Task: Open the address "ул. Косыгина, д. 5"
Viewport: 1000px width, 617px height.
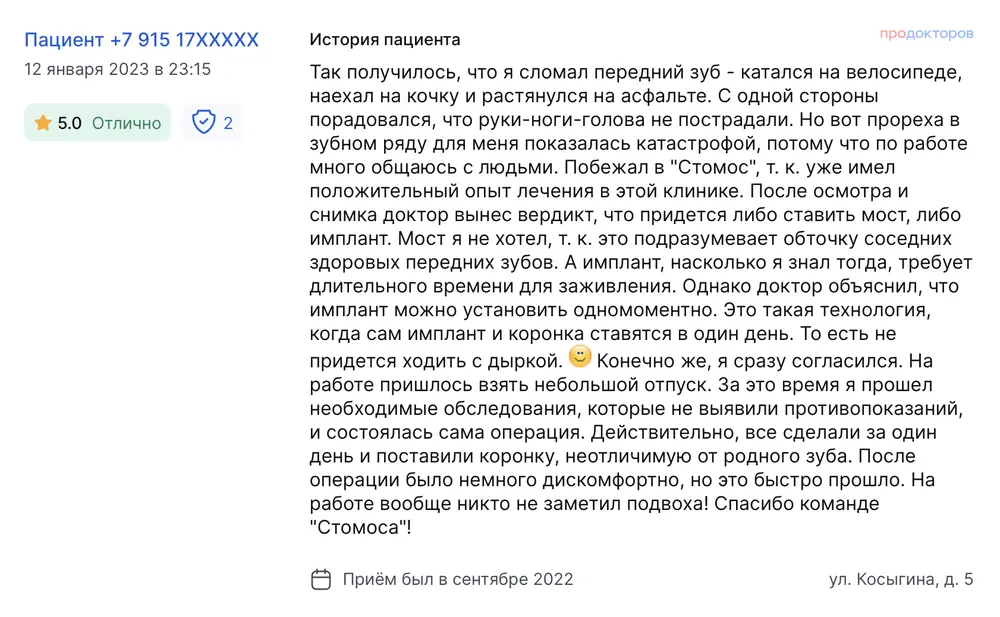Action: pos(900,579)
